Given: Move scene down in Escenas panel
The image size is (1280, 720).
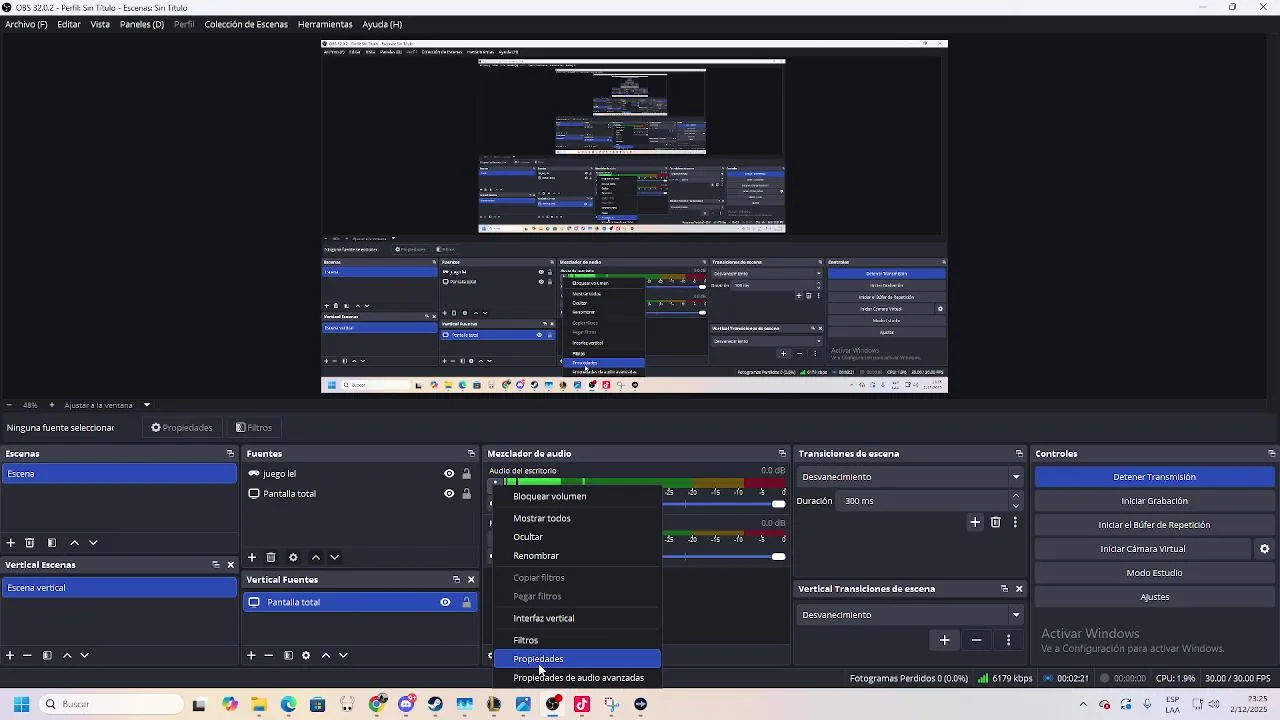Looking at the screenshot, I should tap(93, 542).
